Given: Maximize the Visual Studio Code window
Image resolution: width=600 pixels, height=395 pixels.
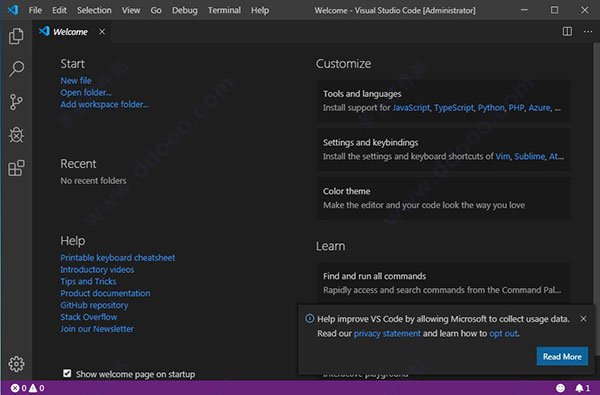Looking at the screenshot, I should coord(554,10).
